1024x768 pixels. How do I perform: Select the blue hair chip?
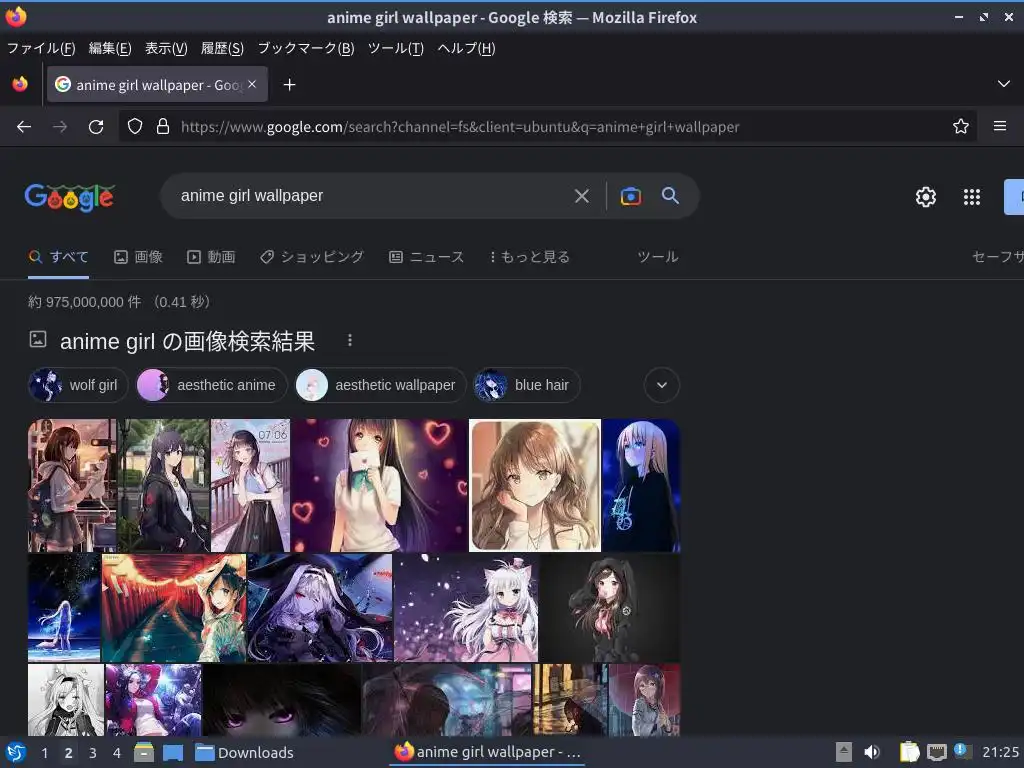(526, 385)
